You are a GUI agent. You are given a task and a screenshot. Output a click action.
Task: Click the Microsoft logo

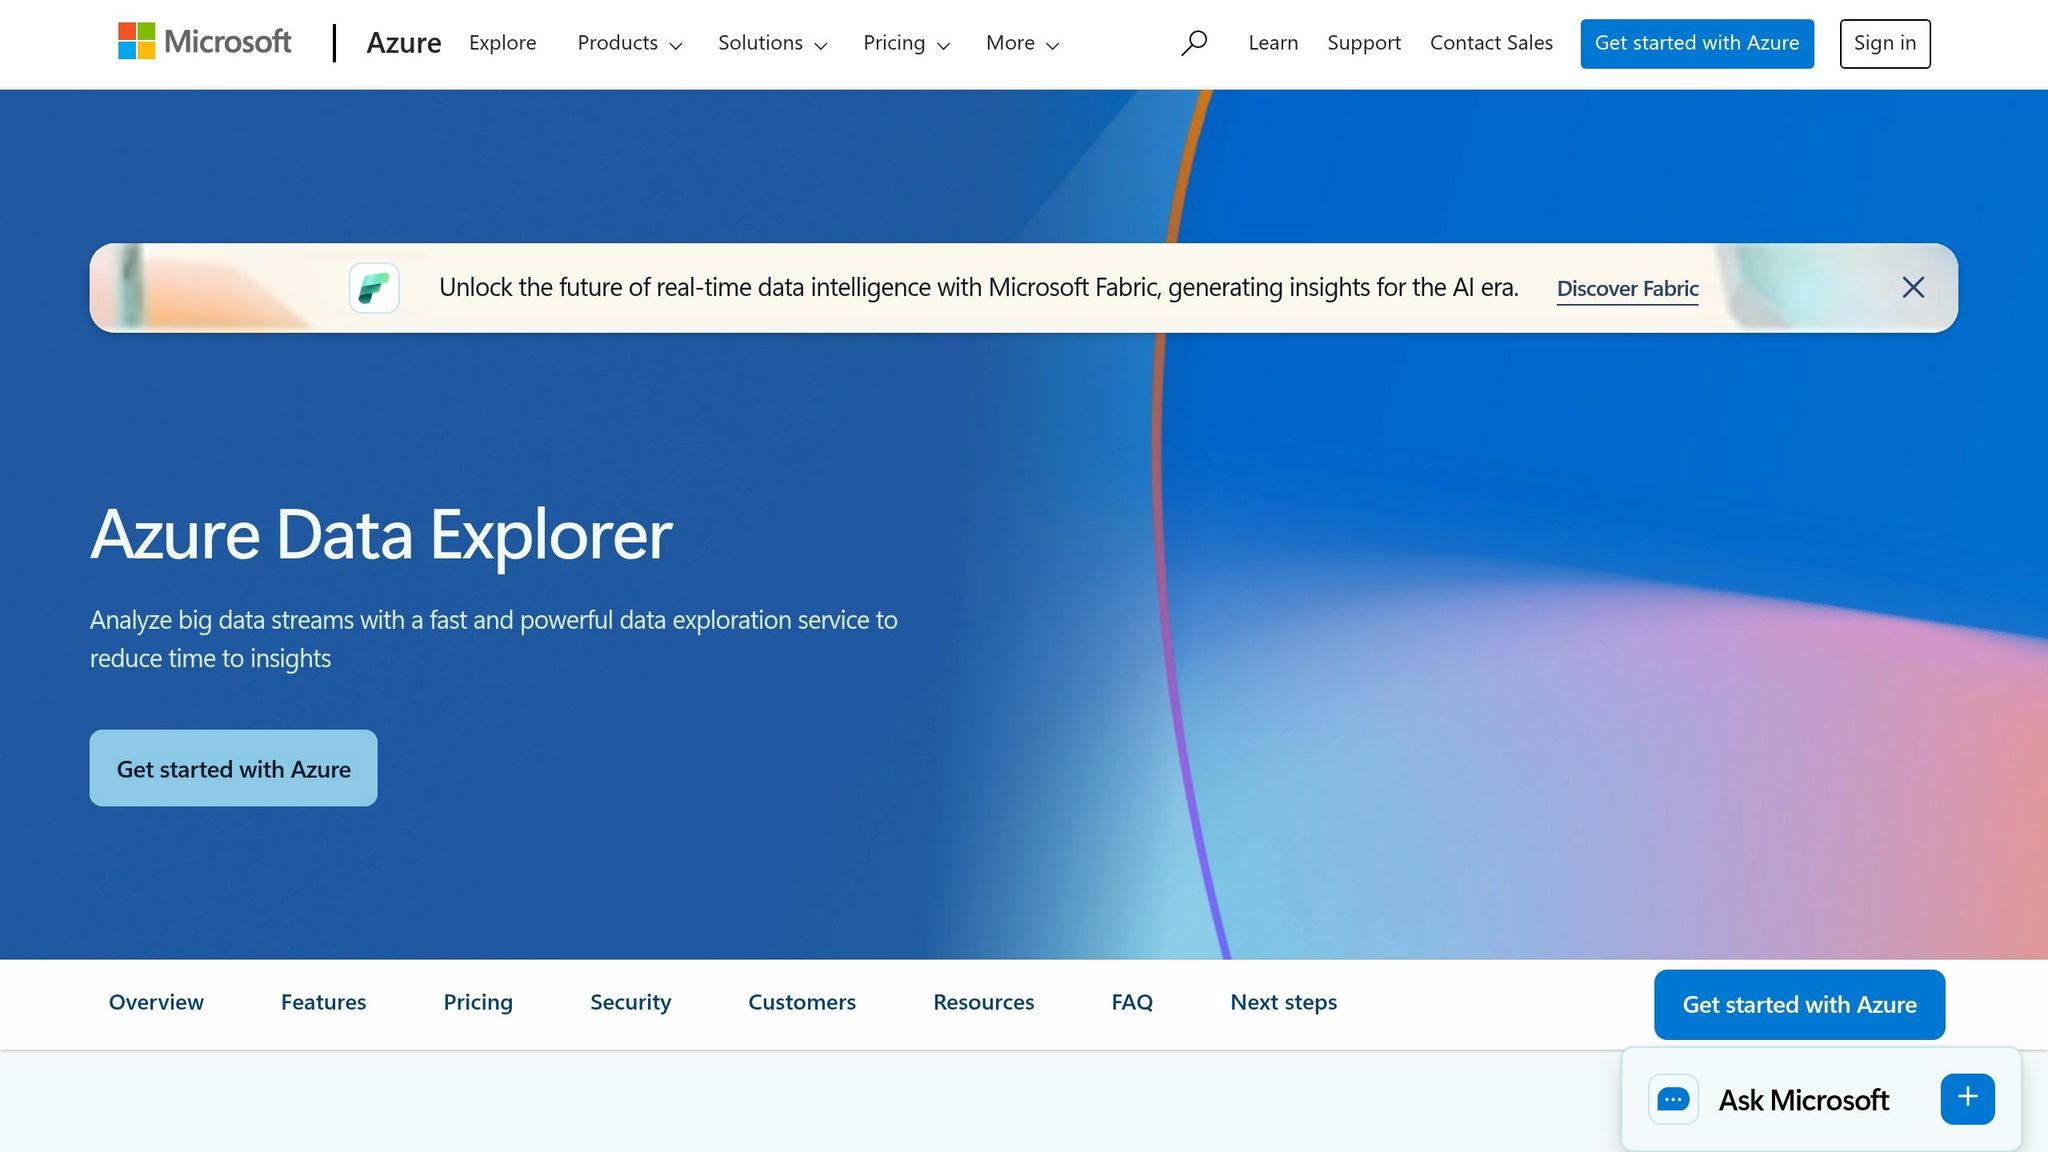point(204,42)
